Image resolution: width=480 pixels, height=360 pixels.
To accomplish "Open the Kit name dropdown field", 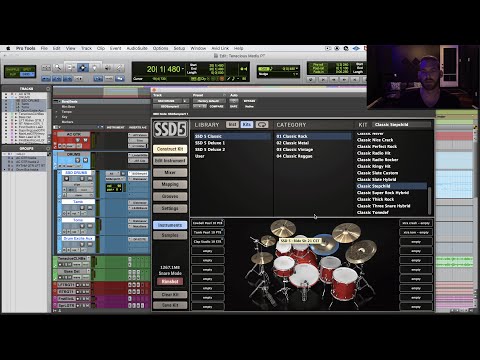I will pos(402,124).
